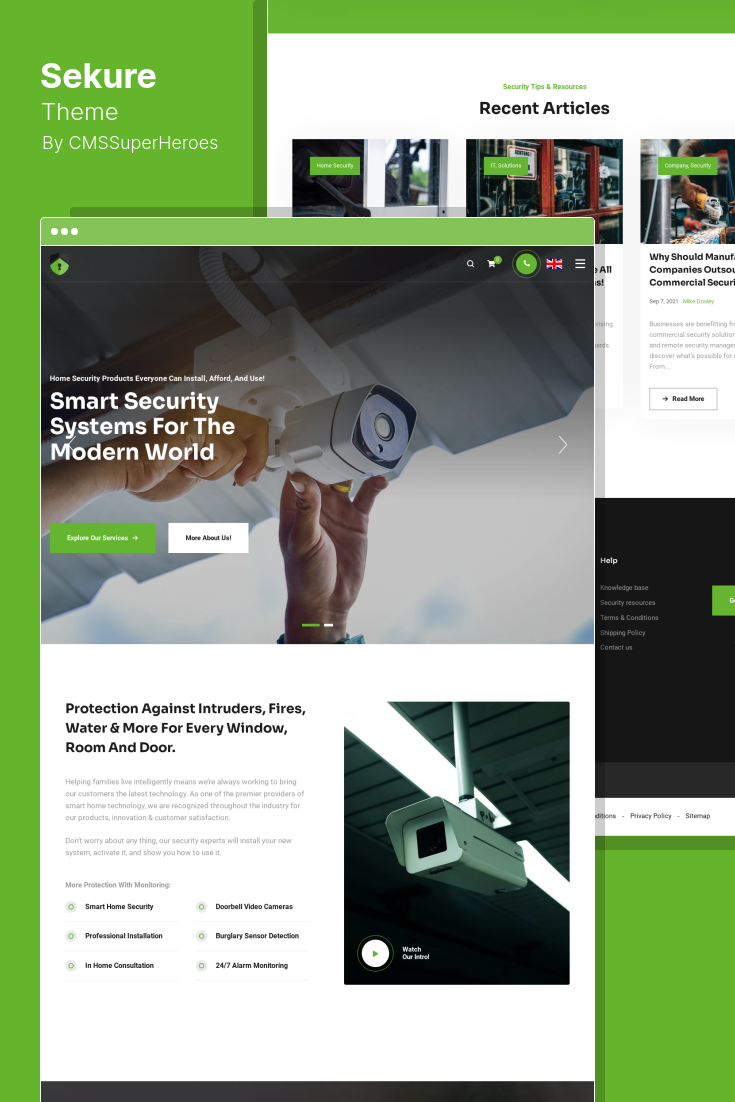Open Privacy Policy footer link

[651, 816]
